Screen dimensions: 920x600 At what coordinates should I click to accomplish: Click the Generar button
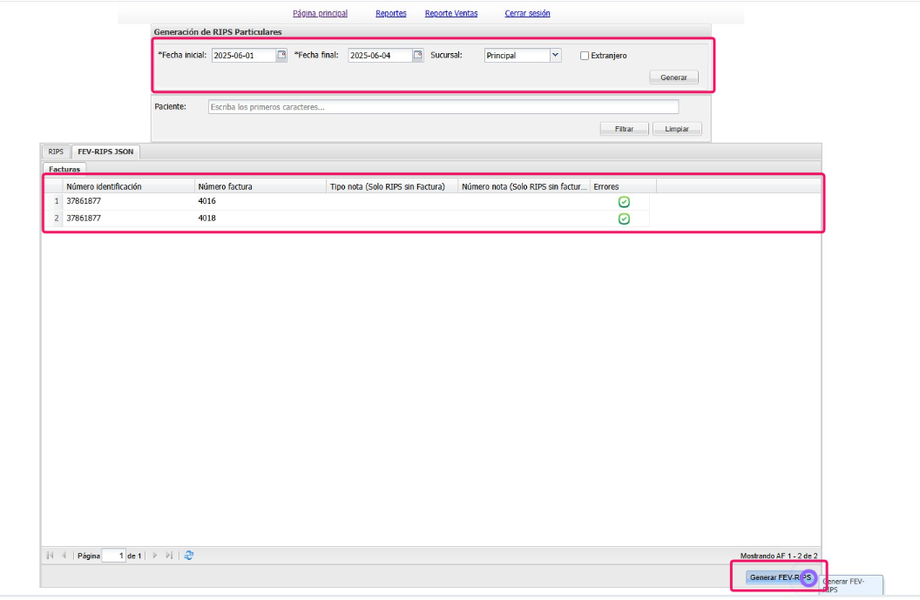coord(674,77)
